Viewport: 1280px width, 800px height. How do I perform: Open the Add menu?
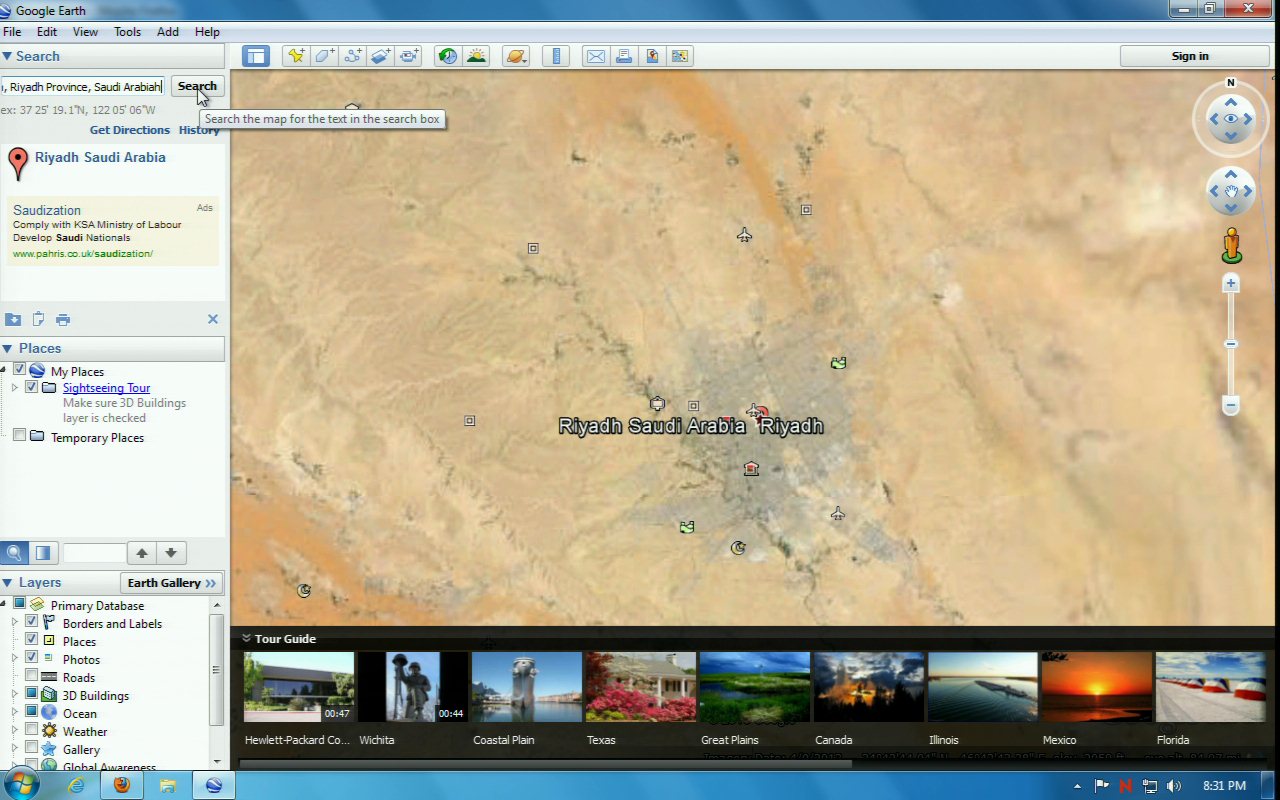[168, 32]
